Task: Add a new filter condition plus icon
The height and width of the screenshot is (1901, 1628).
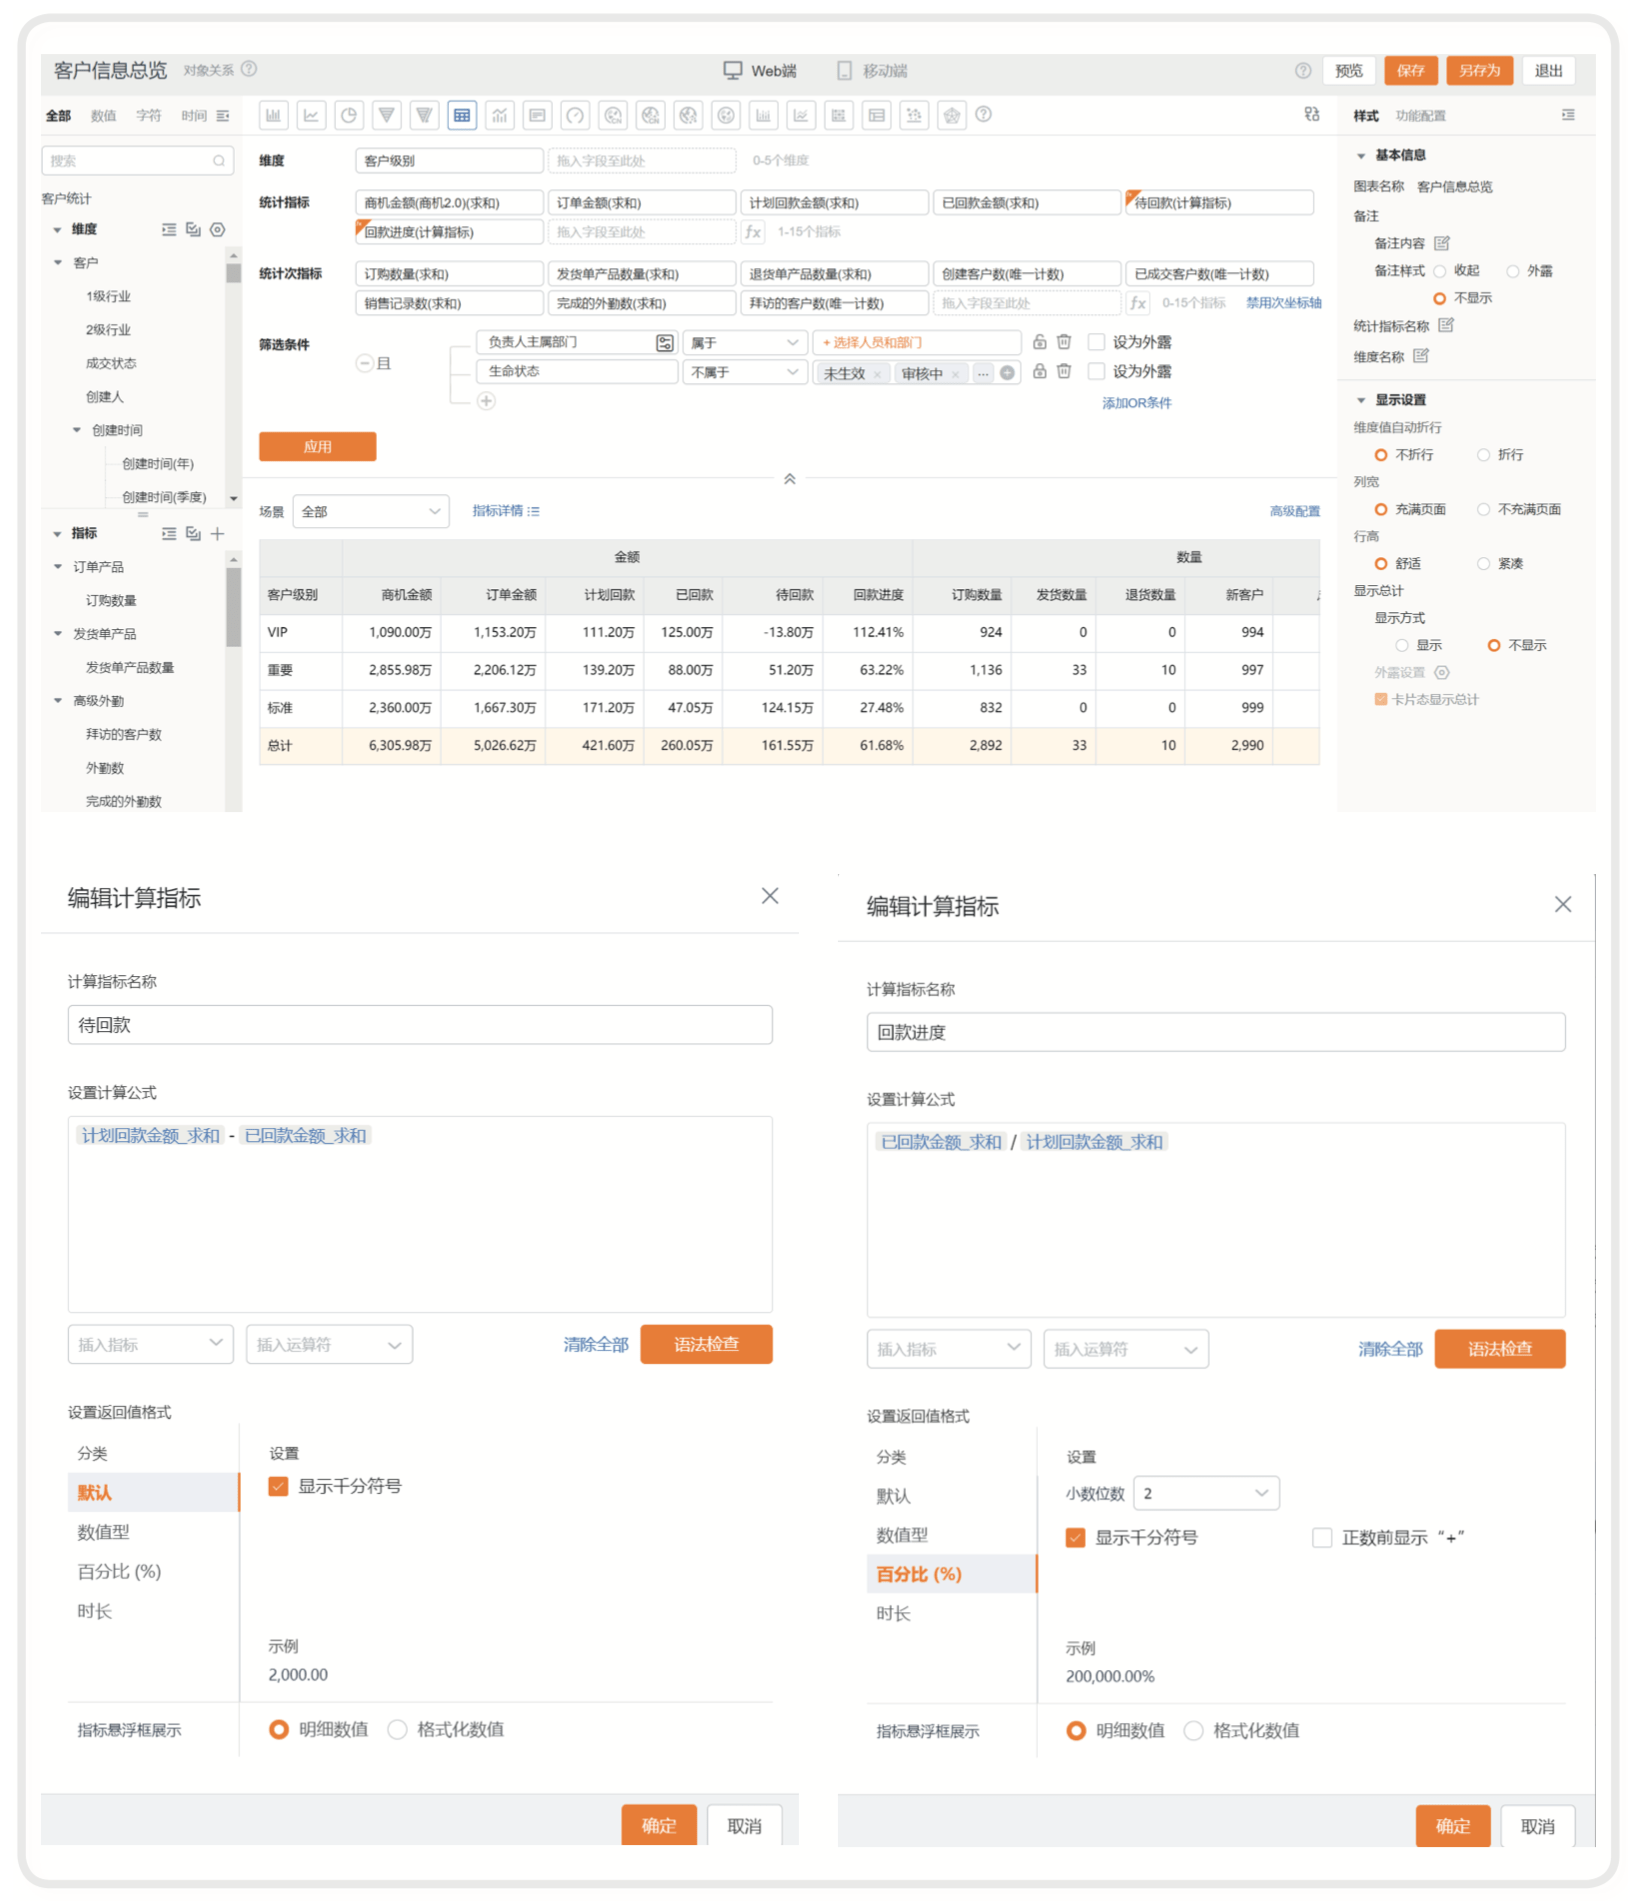Action: pos(486,401)
